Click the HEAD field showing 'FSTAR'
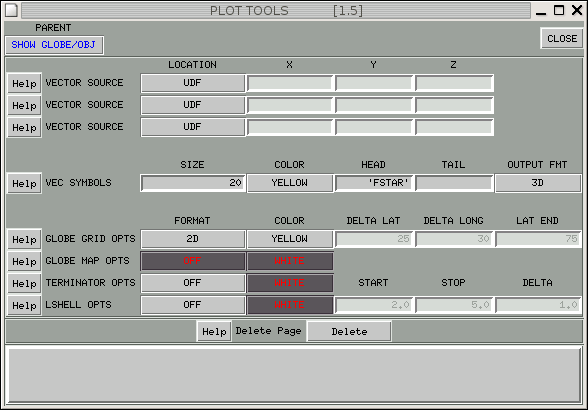Image resolution: width=588 pixels, height=410 pixels. click(x=374, y=183)
